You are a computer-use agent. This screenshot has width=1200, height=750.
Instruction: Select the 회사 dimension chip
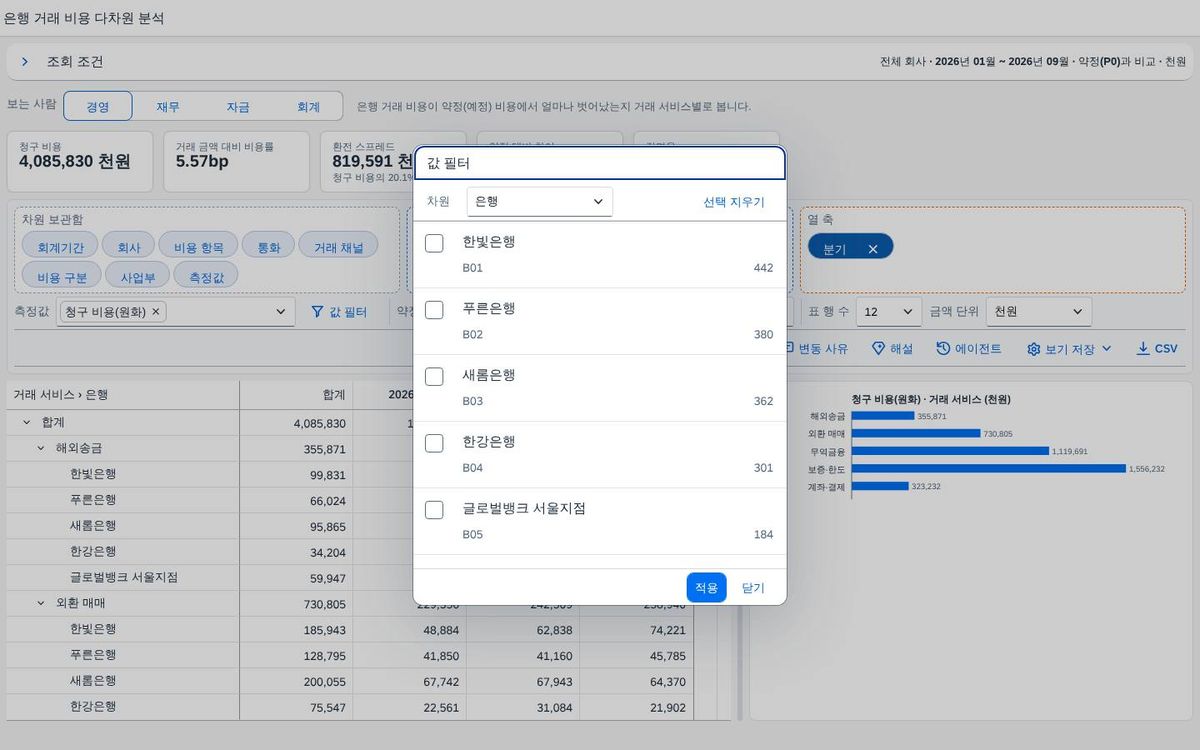tap(128, 247)
